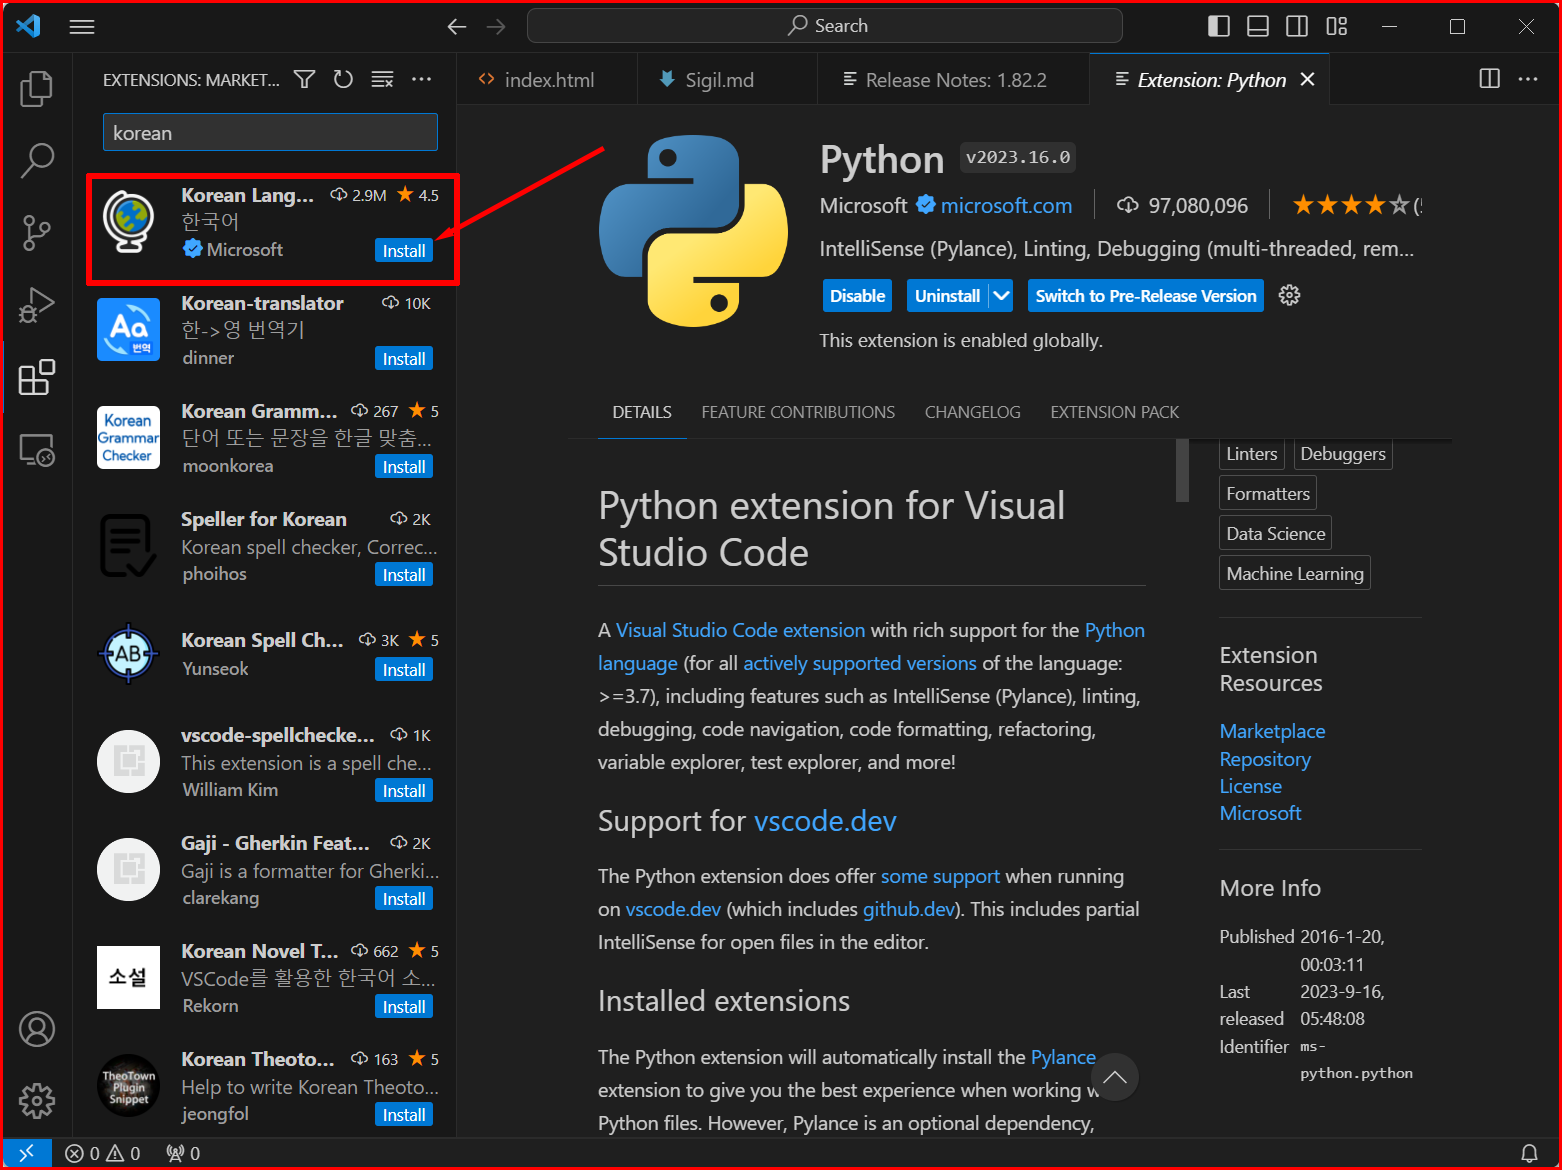1562x1170 pixels.
Task: Clear extensions search results
Action: point(382,79)
